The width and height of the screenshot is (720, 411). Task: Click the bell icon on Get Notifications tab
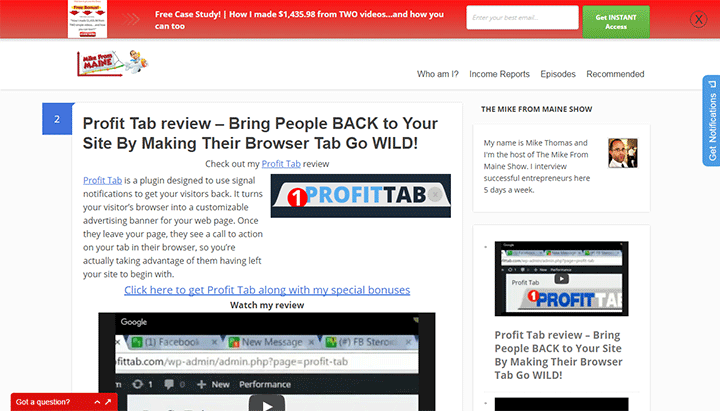pos(712,84)
